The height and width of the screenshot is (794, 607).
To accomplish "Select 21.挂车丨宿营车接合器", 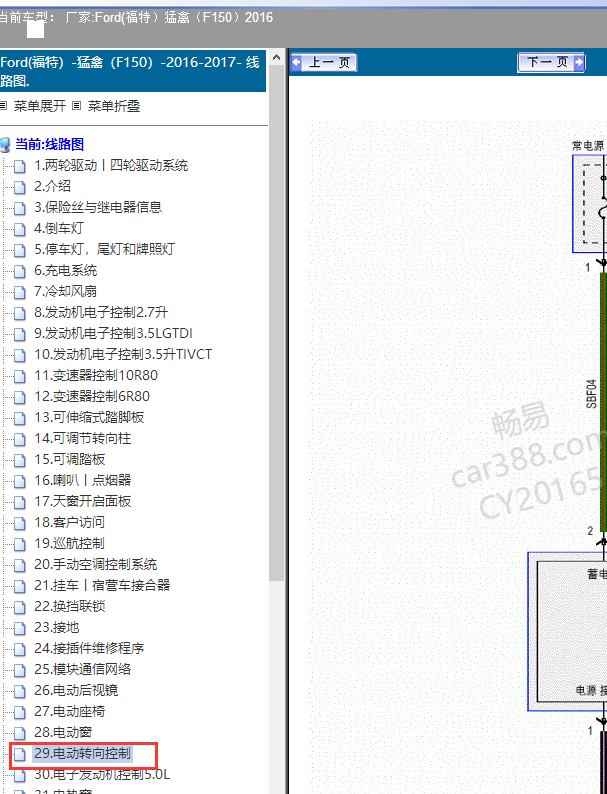I will coord(102,585).
